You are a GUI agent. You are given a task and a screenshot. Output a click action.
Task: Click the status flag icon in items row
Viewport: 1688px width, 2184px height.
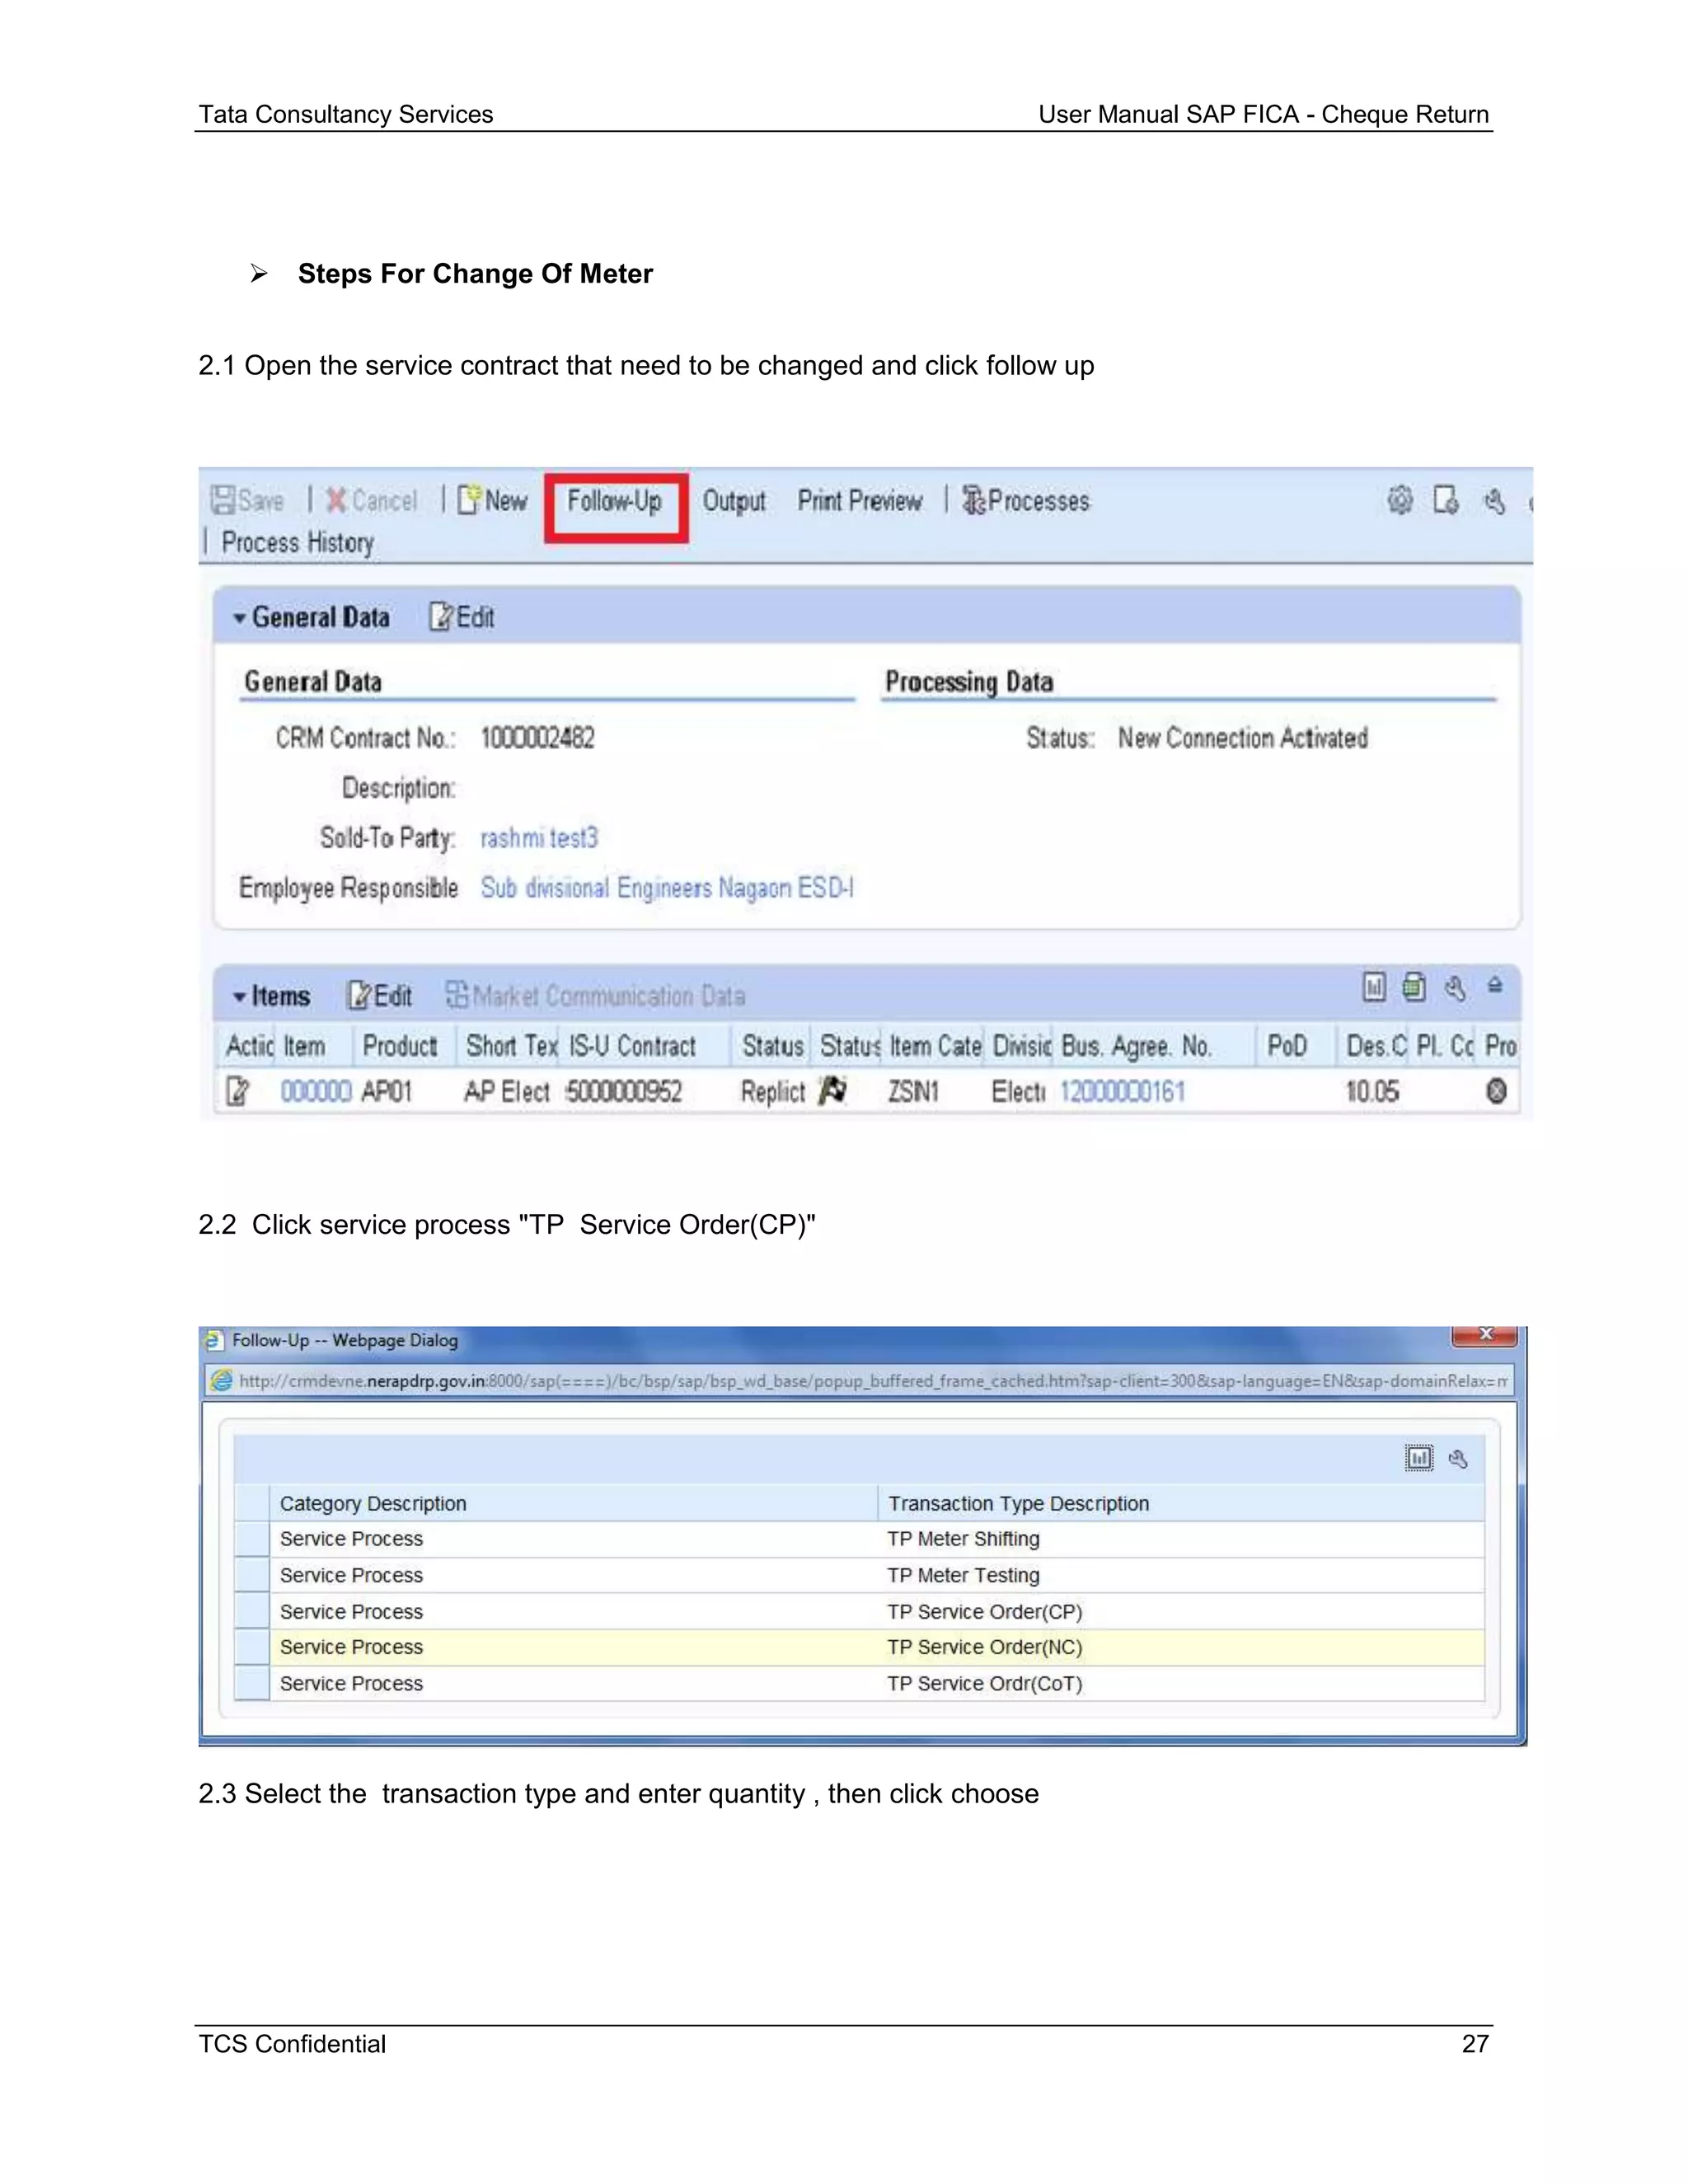coord(833,1090)
